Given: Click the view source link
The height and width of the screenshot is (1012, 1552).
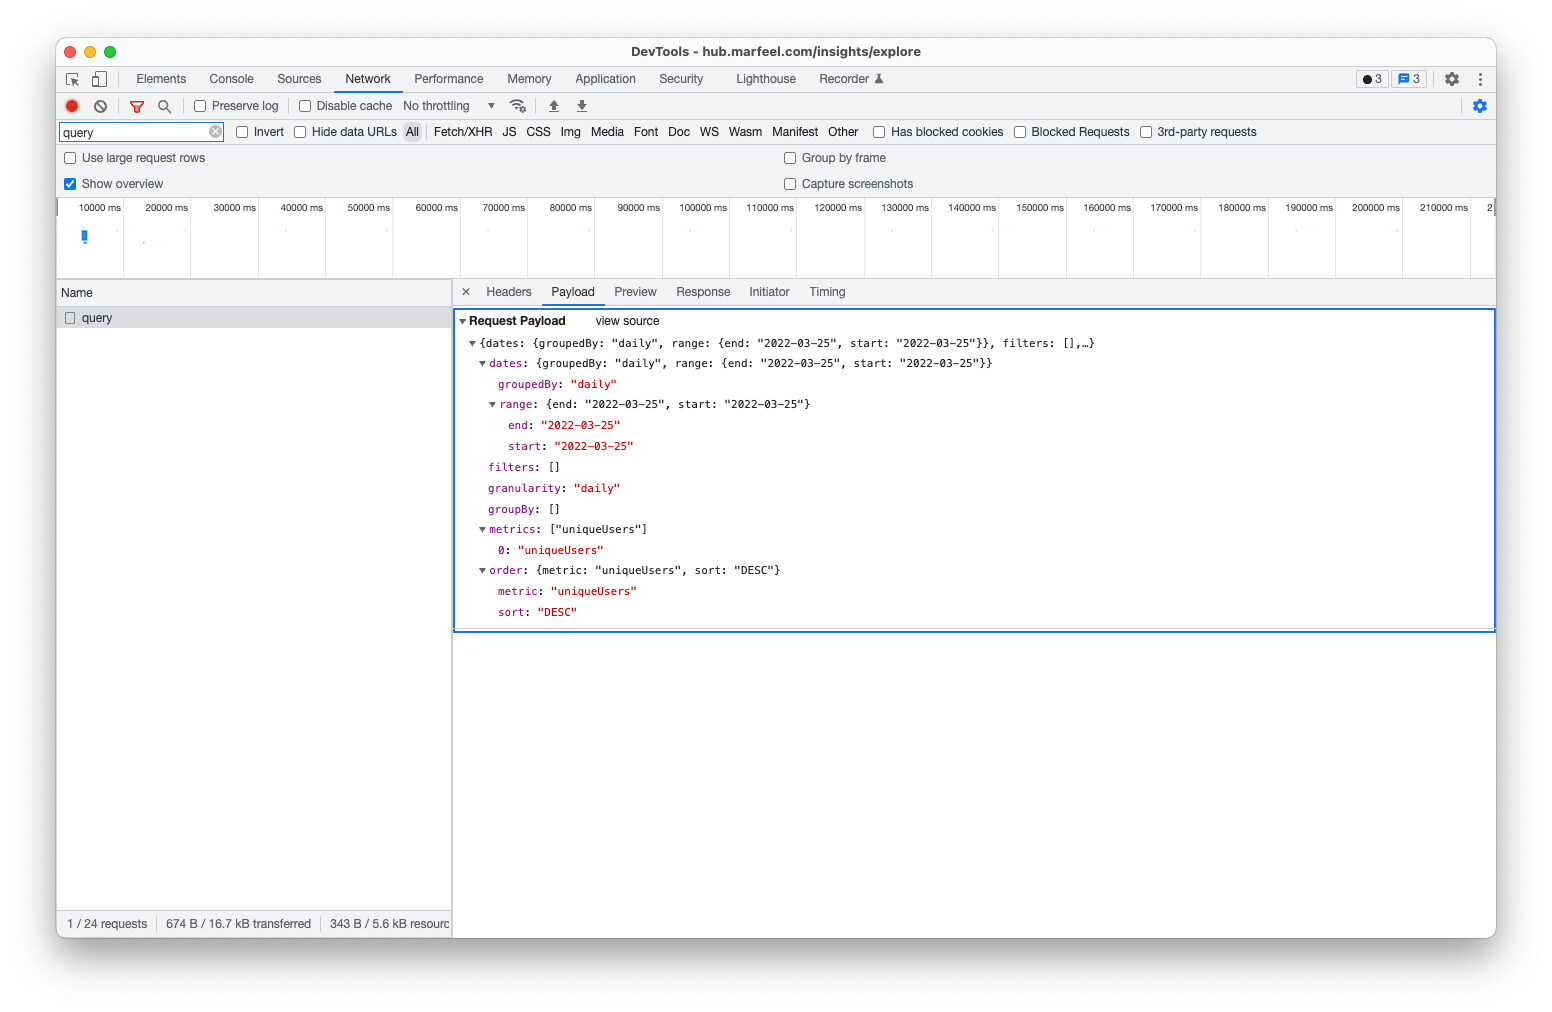Looking at the screenshot, I should click(627, 320).
